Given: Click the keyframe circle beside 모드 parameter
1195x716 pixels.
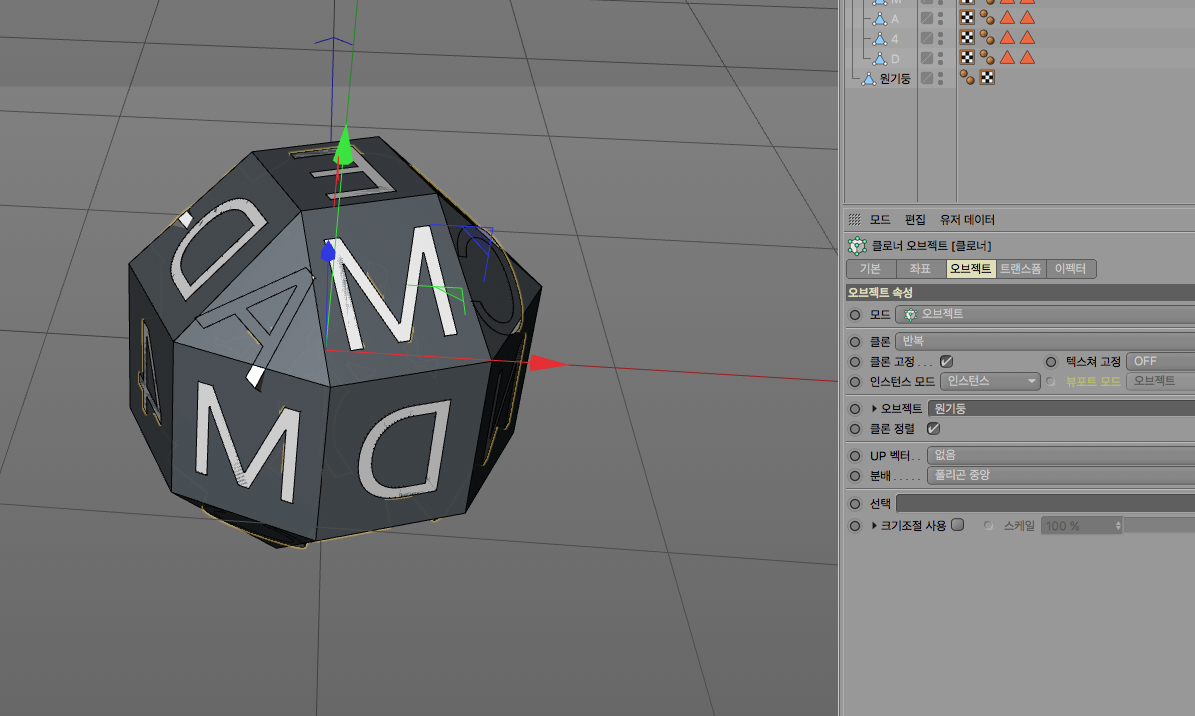Looking at the screenshot, I should point(854,314).
